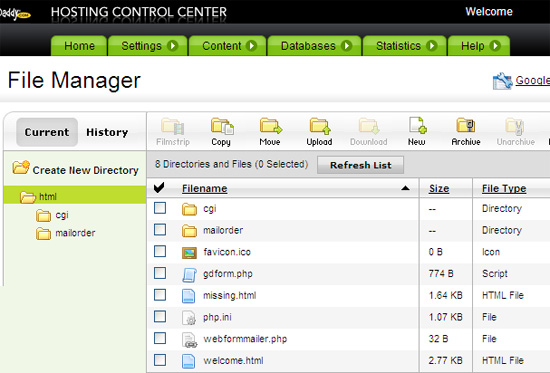Check the box for missing.html
This screenshot has width=550, height=373.
(160, 295)
